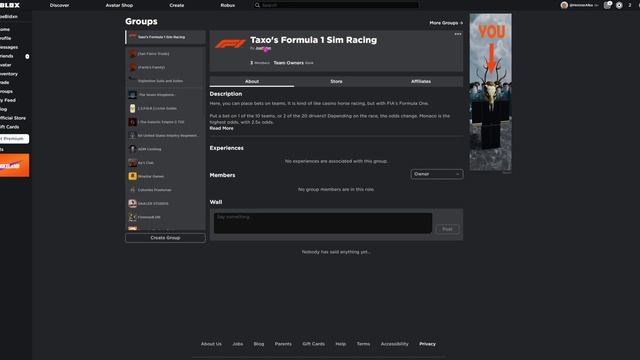Click the Taxo's Formula 1 group icon in list
Screen dimensions: 640x360
(x=132, y=37)
